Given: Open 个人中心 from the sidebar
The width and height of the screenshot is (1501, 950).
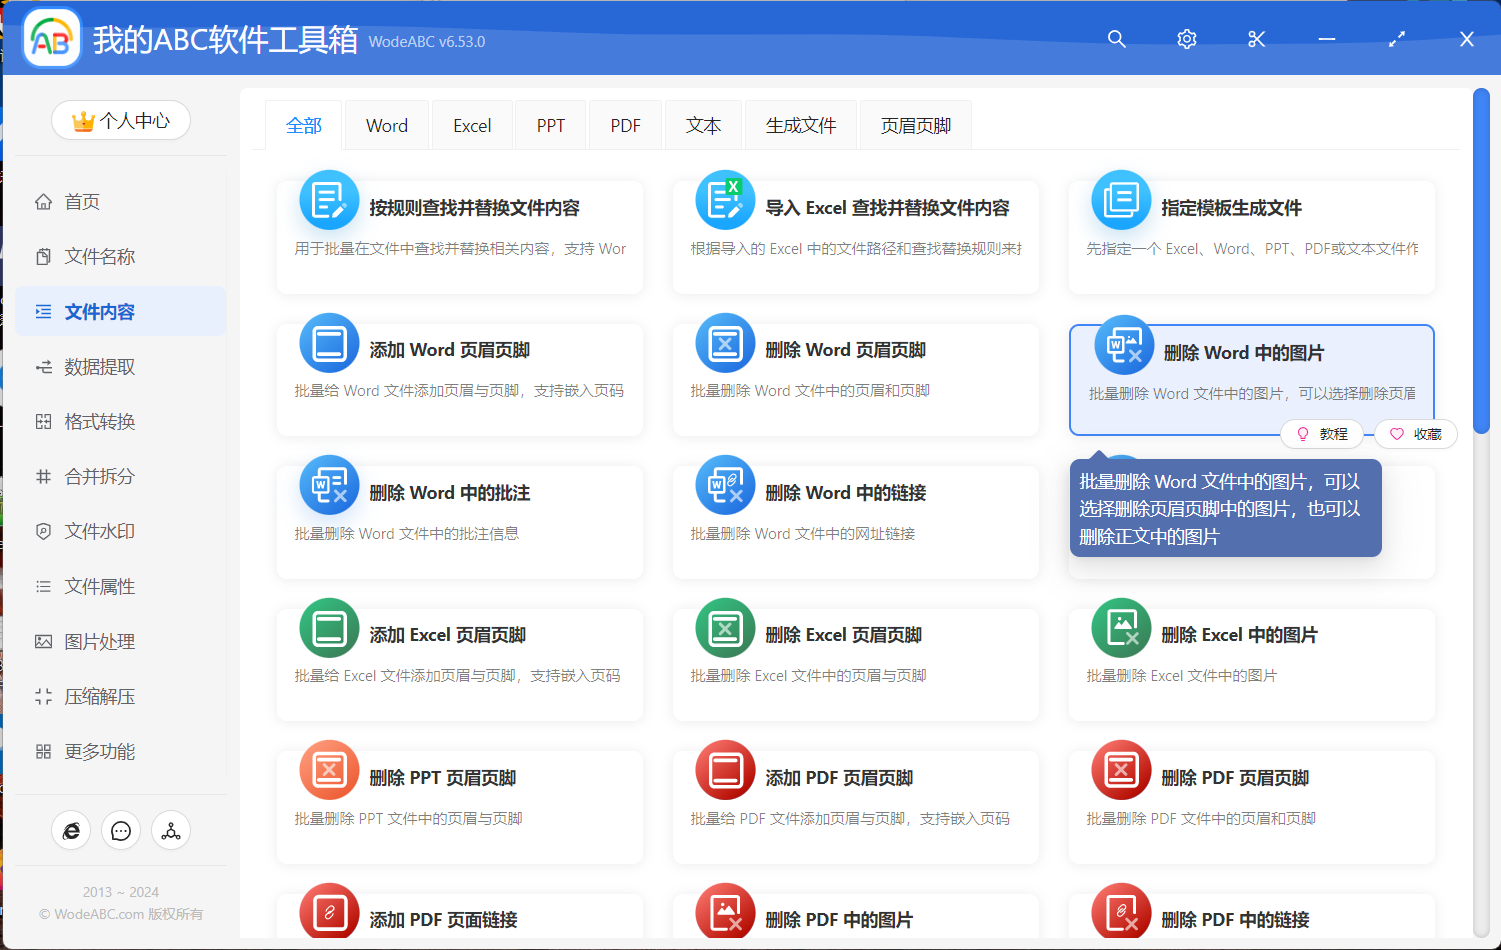Looking at the screenshot, I should click(x=120, y=119).
